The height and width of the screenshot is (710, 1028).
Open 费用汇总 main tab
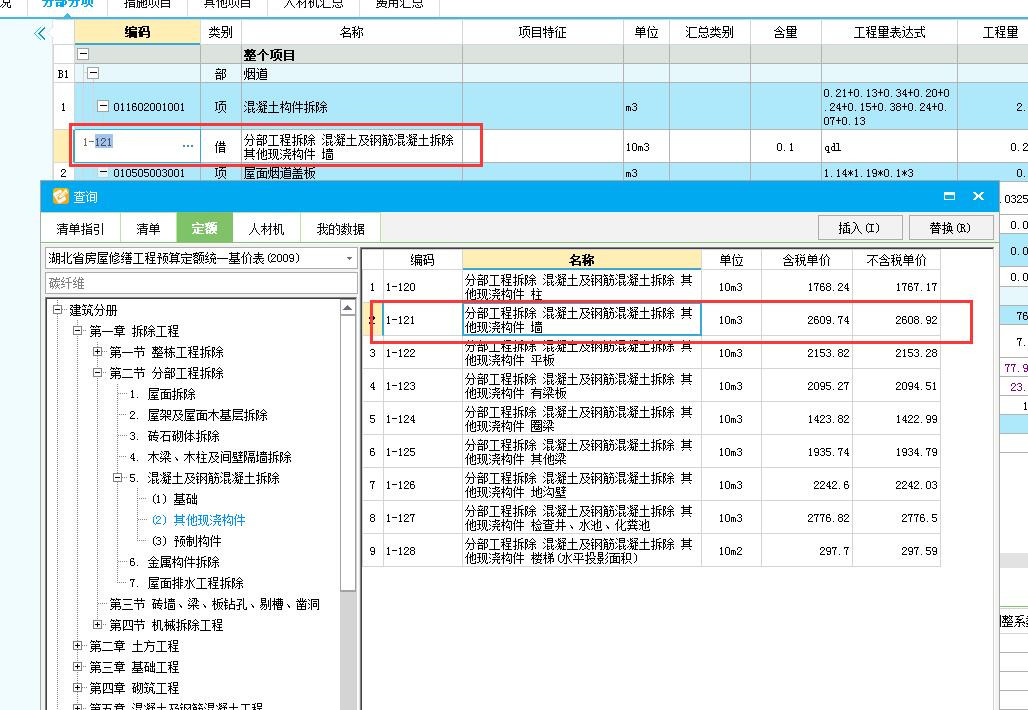click(399, 5)
